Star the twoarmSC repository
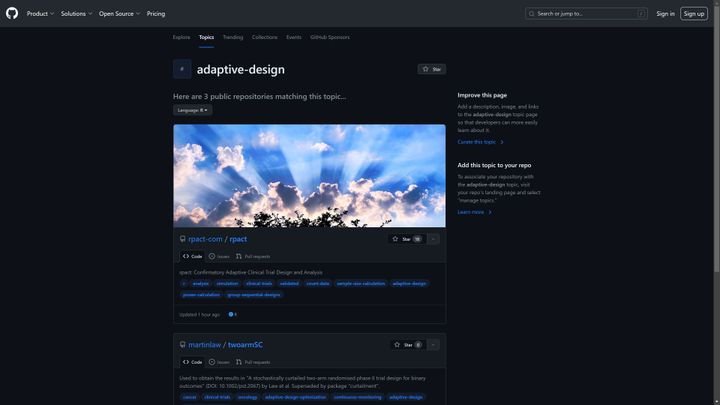This screenshot has height=405, width=720. (x=408, y=344)
